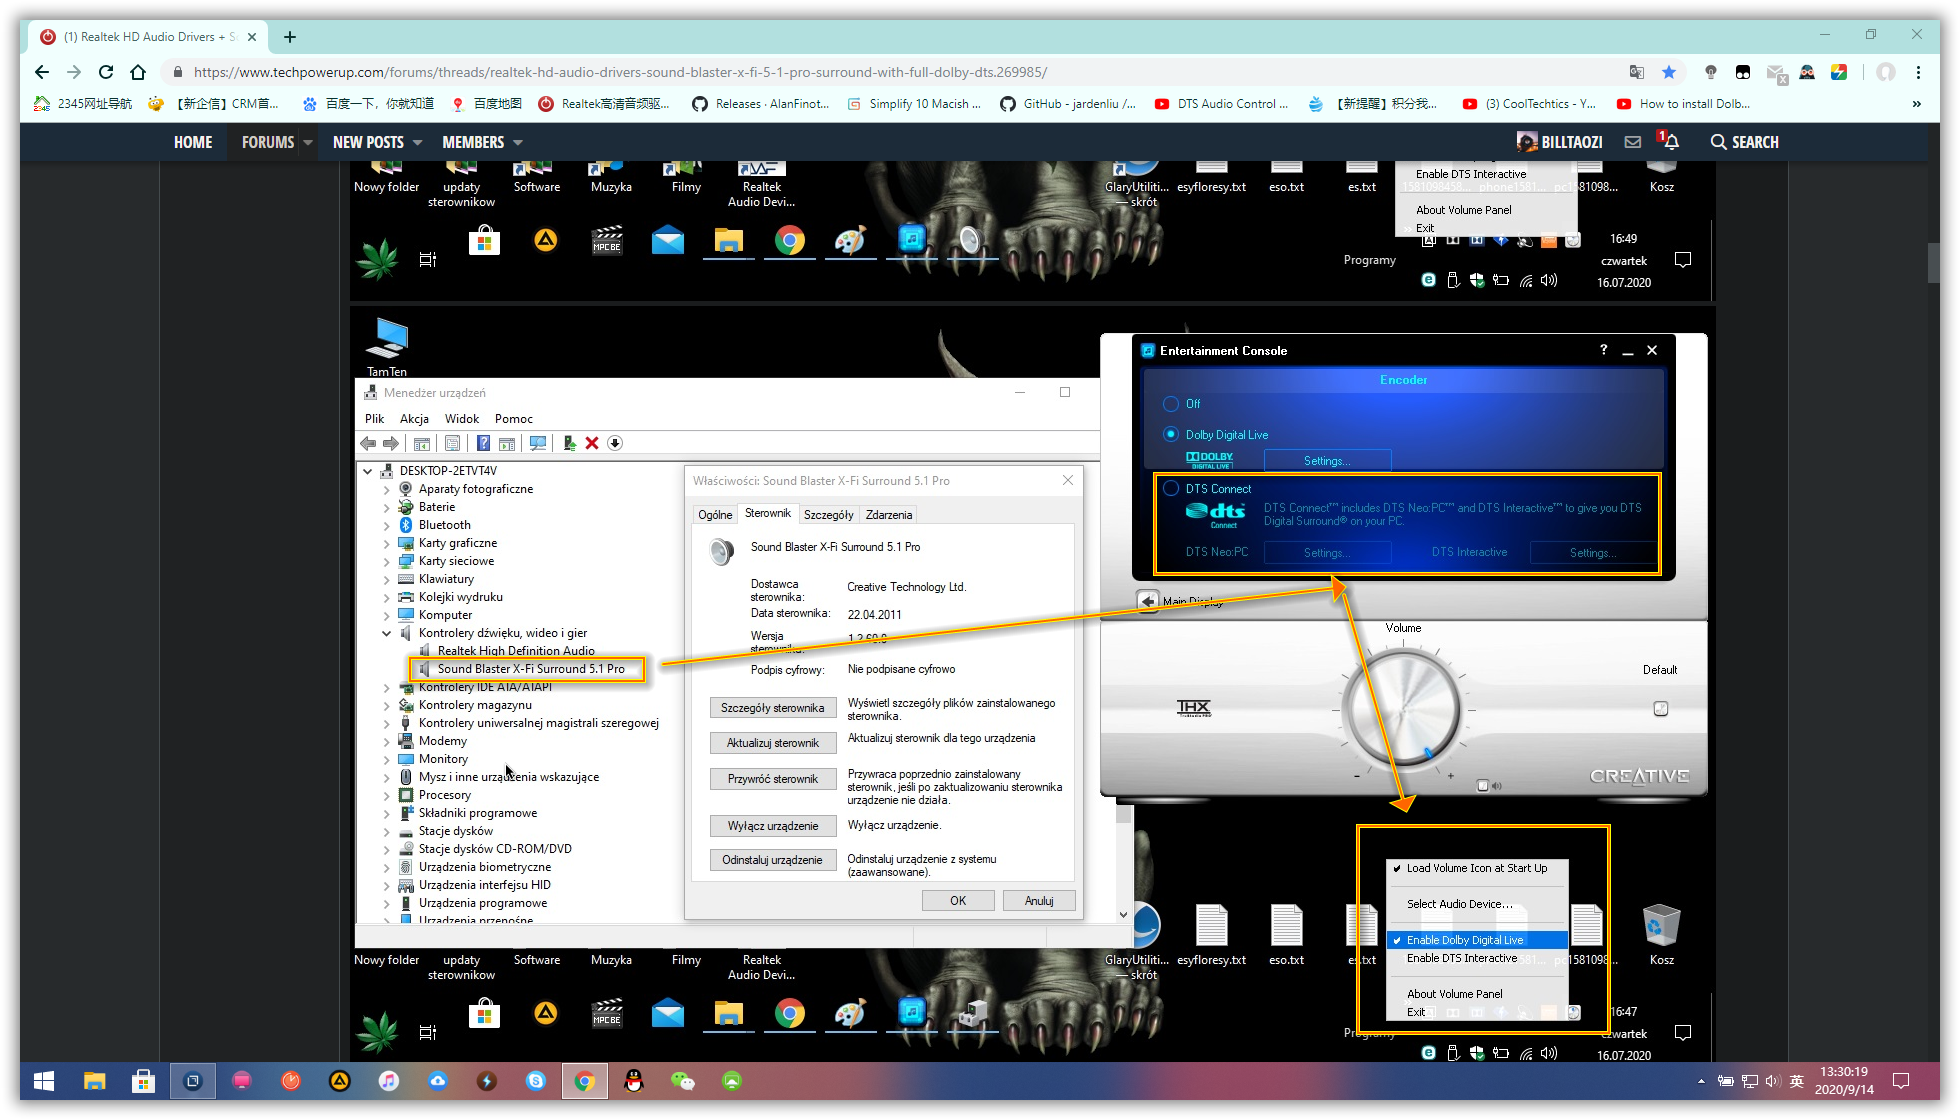Screen dimensions: 1960x1120
Task: Launch iTunes from taskbar
Action: pyautogui.click(x=388, y=1081)
